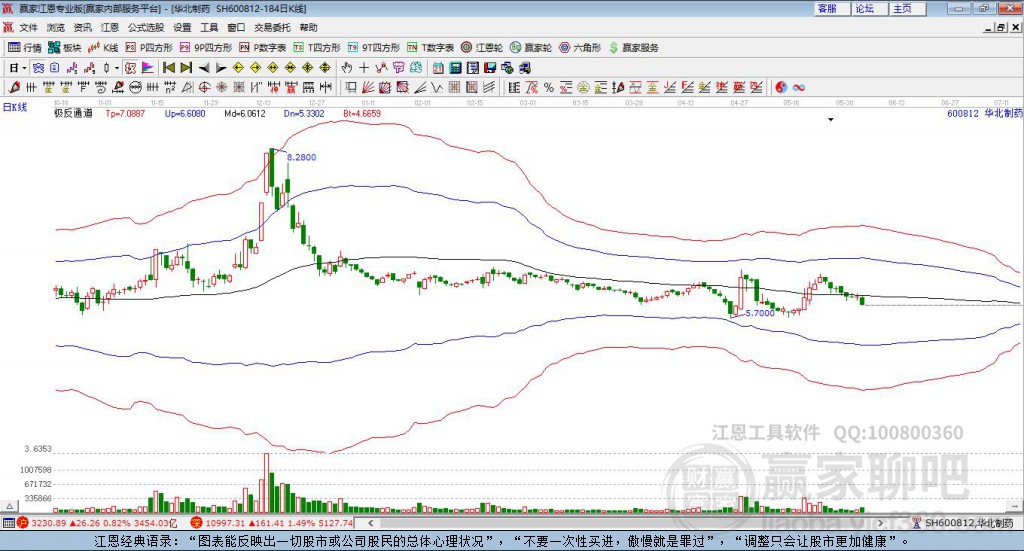Open the T四方形 tool
The height and width of the screenshot is (551, 1024).
pos(317,48)
